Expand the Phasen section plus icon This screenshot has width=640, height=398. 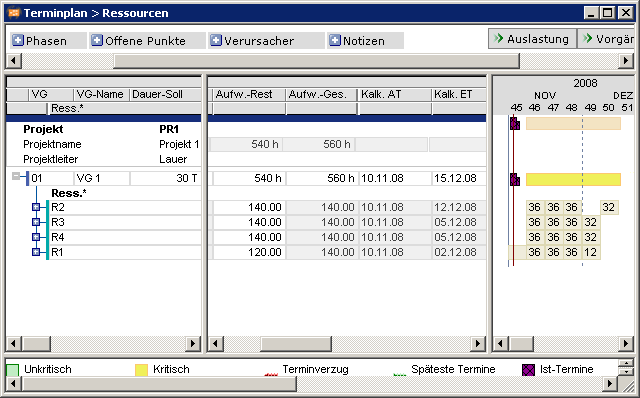[18, 40]
